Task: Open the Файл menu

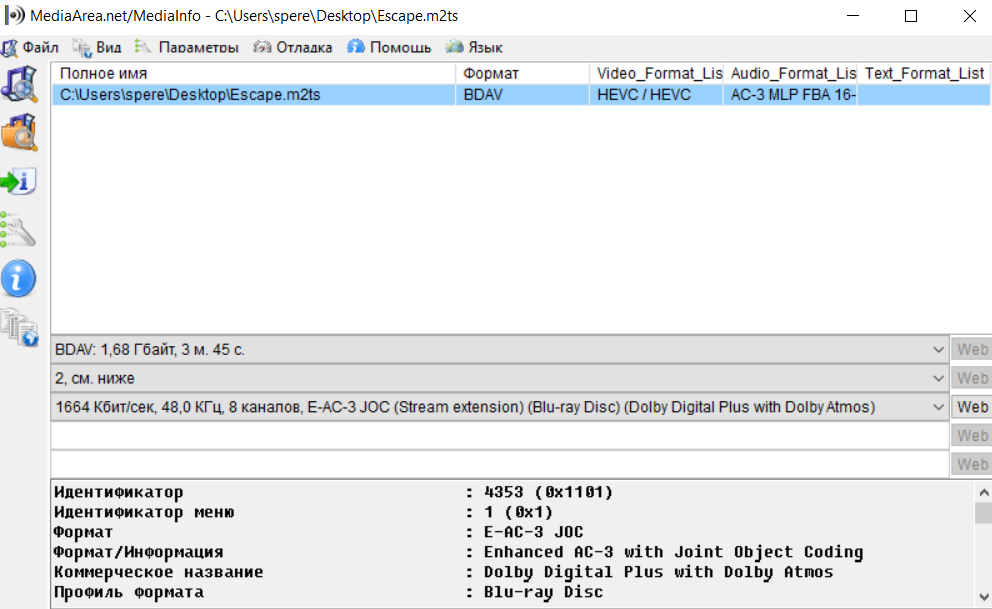Action: pyautogui.click(x=31, y=47)
